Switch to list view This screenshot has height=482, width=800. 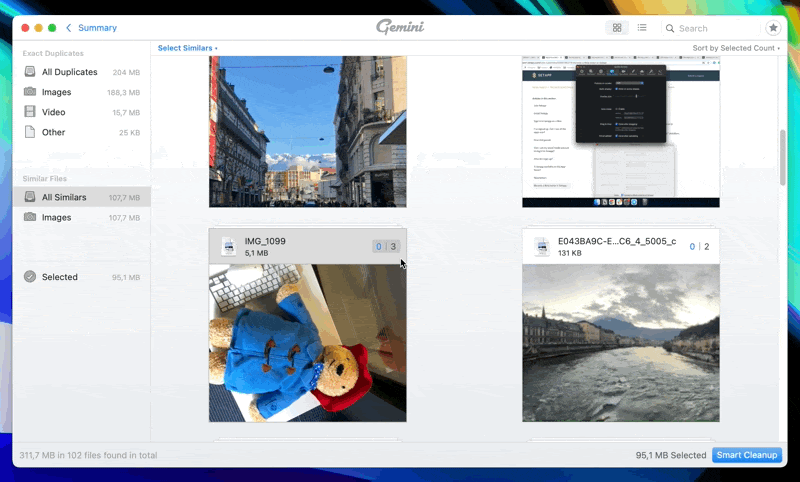coord(642,28)
